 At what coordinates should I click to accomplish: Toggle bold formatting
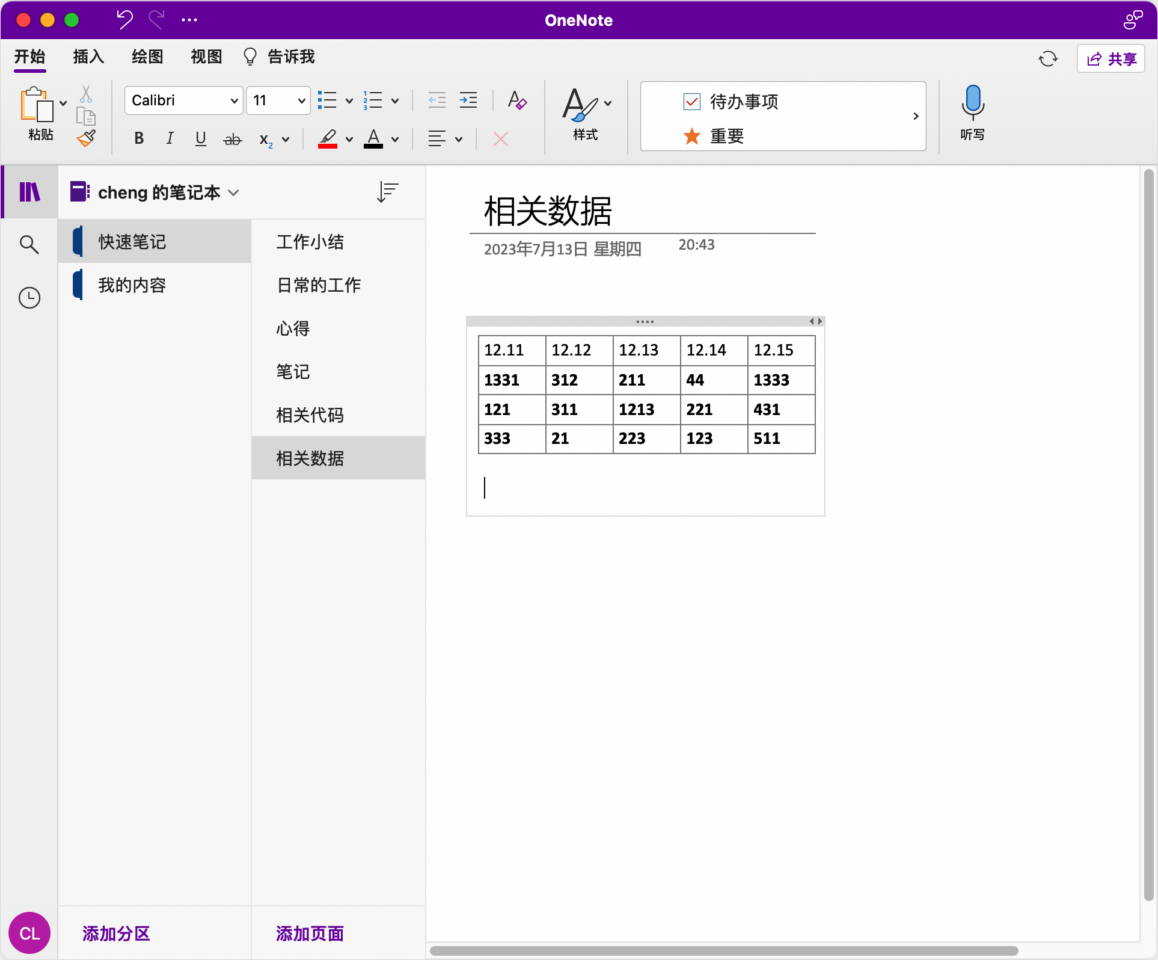tap(139, 139)
